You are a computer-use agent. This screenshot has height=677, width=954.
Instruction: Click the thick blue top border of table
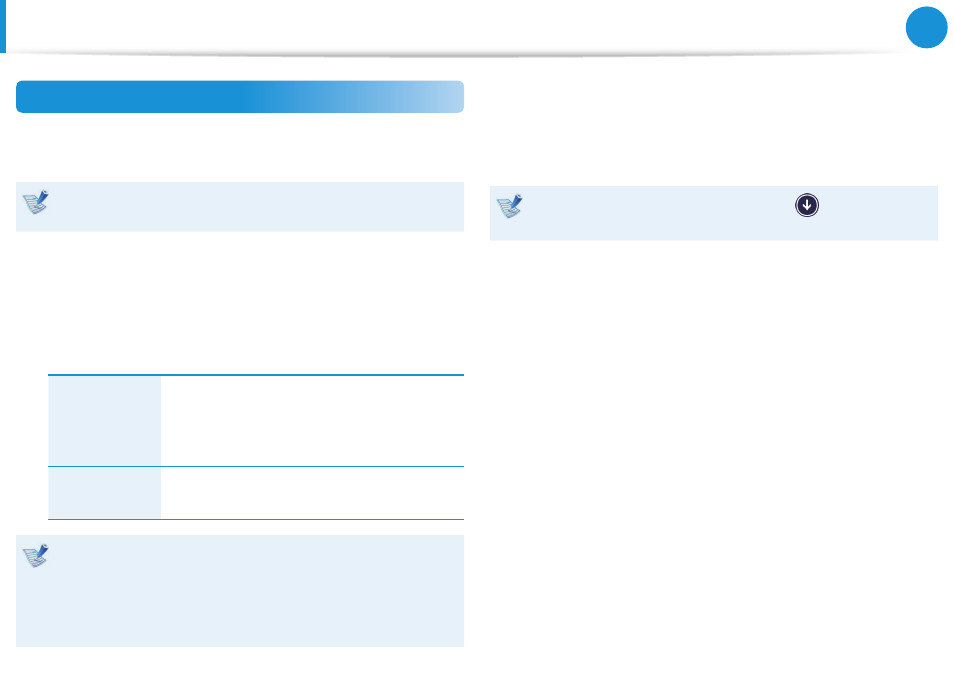256,375
